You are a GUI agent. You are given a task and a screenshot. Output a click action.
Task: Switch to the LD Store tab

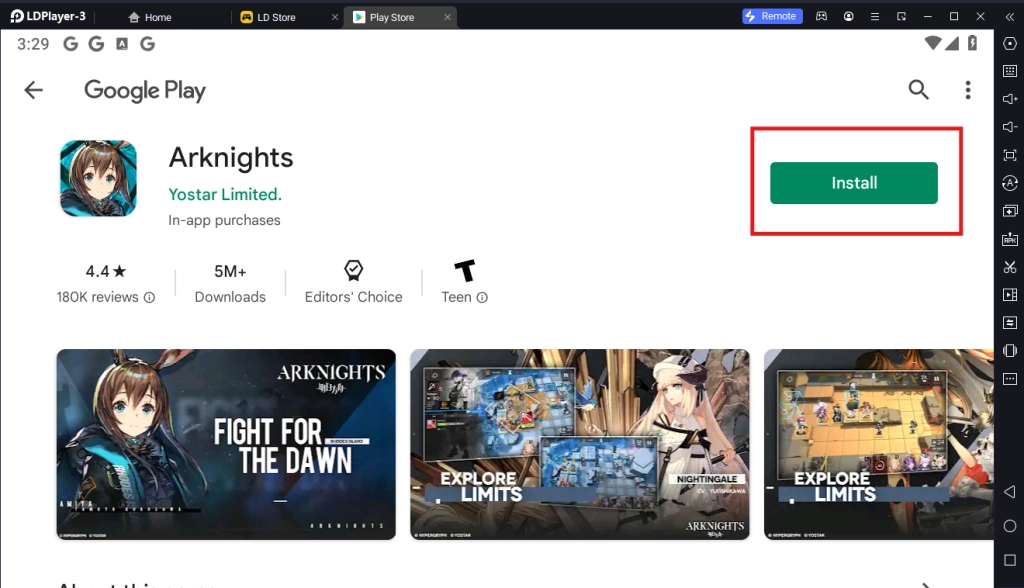click(268, 17)
